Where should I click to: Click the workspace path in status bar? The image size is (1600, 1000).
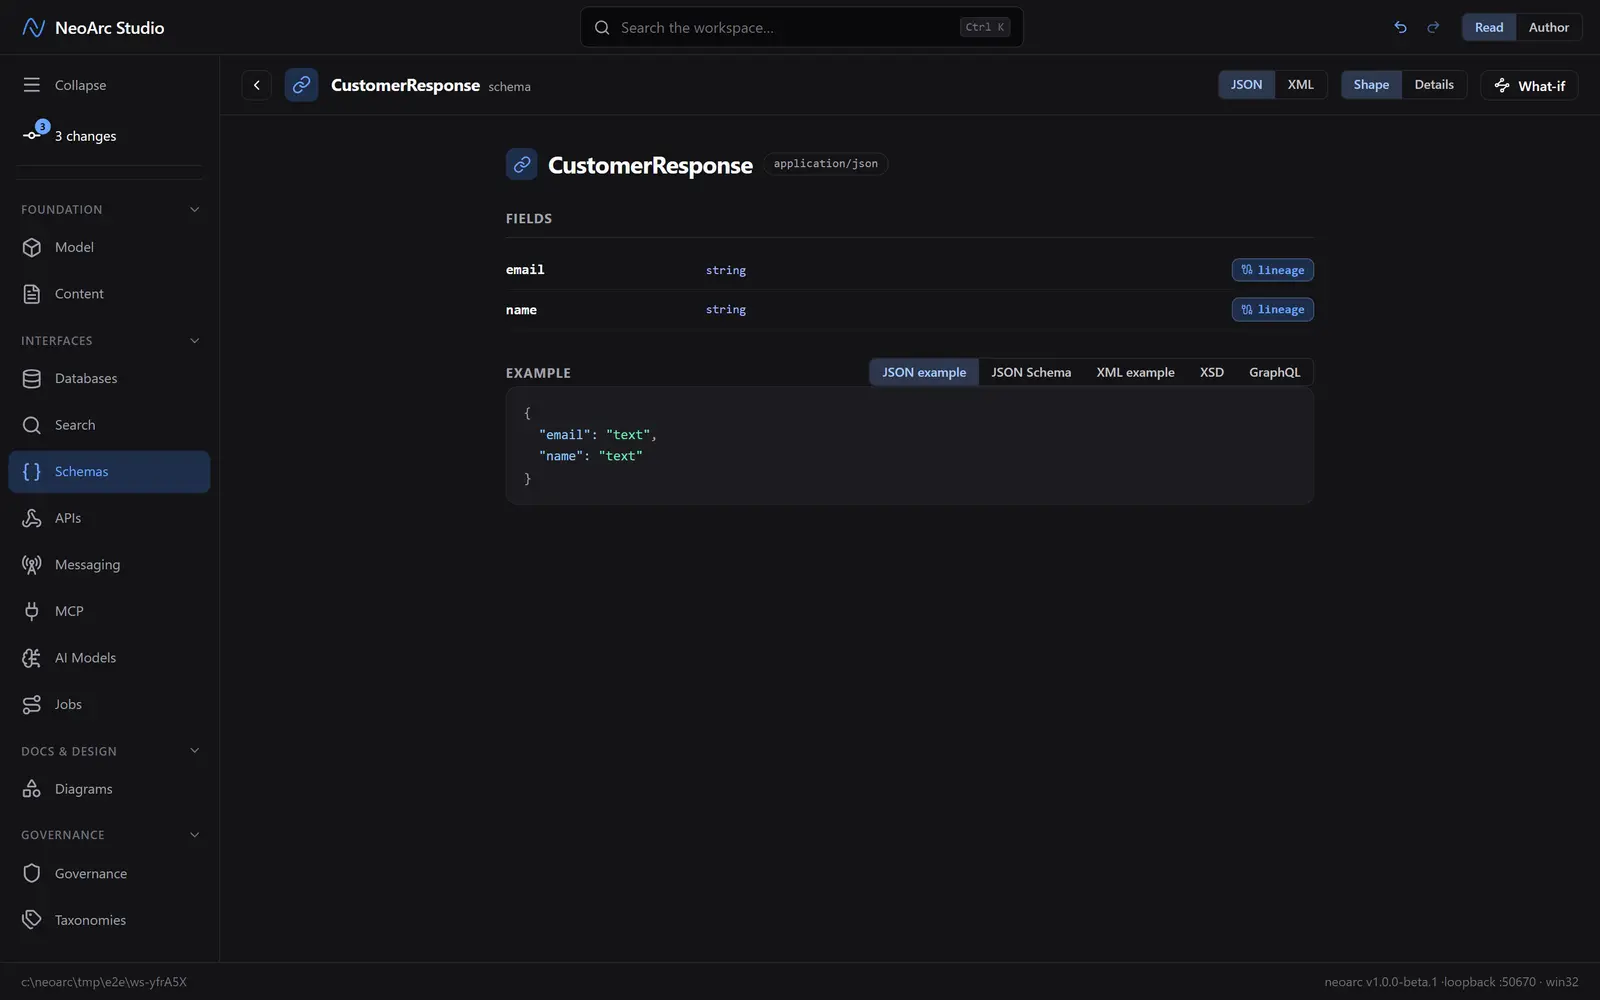point(104,982)
